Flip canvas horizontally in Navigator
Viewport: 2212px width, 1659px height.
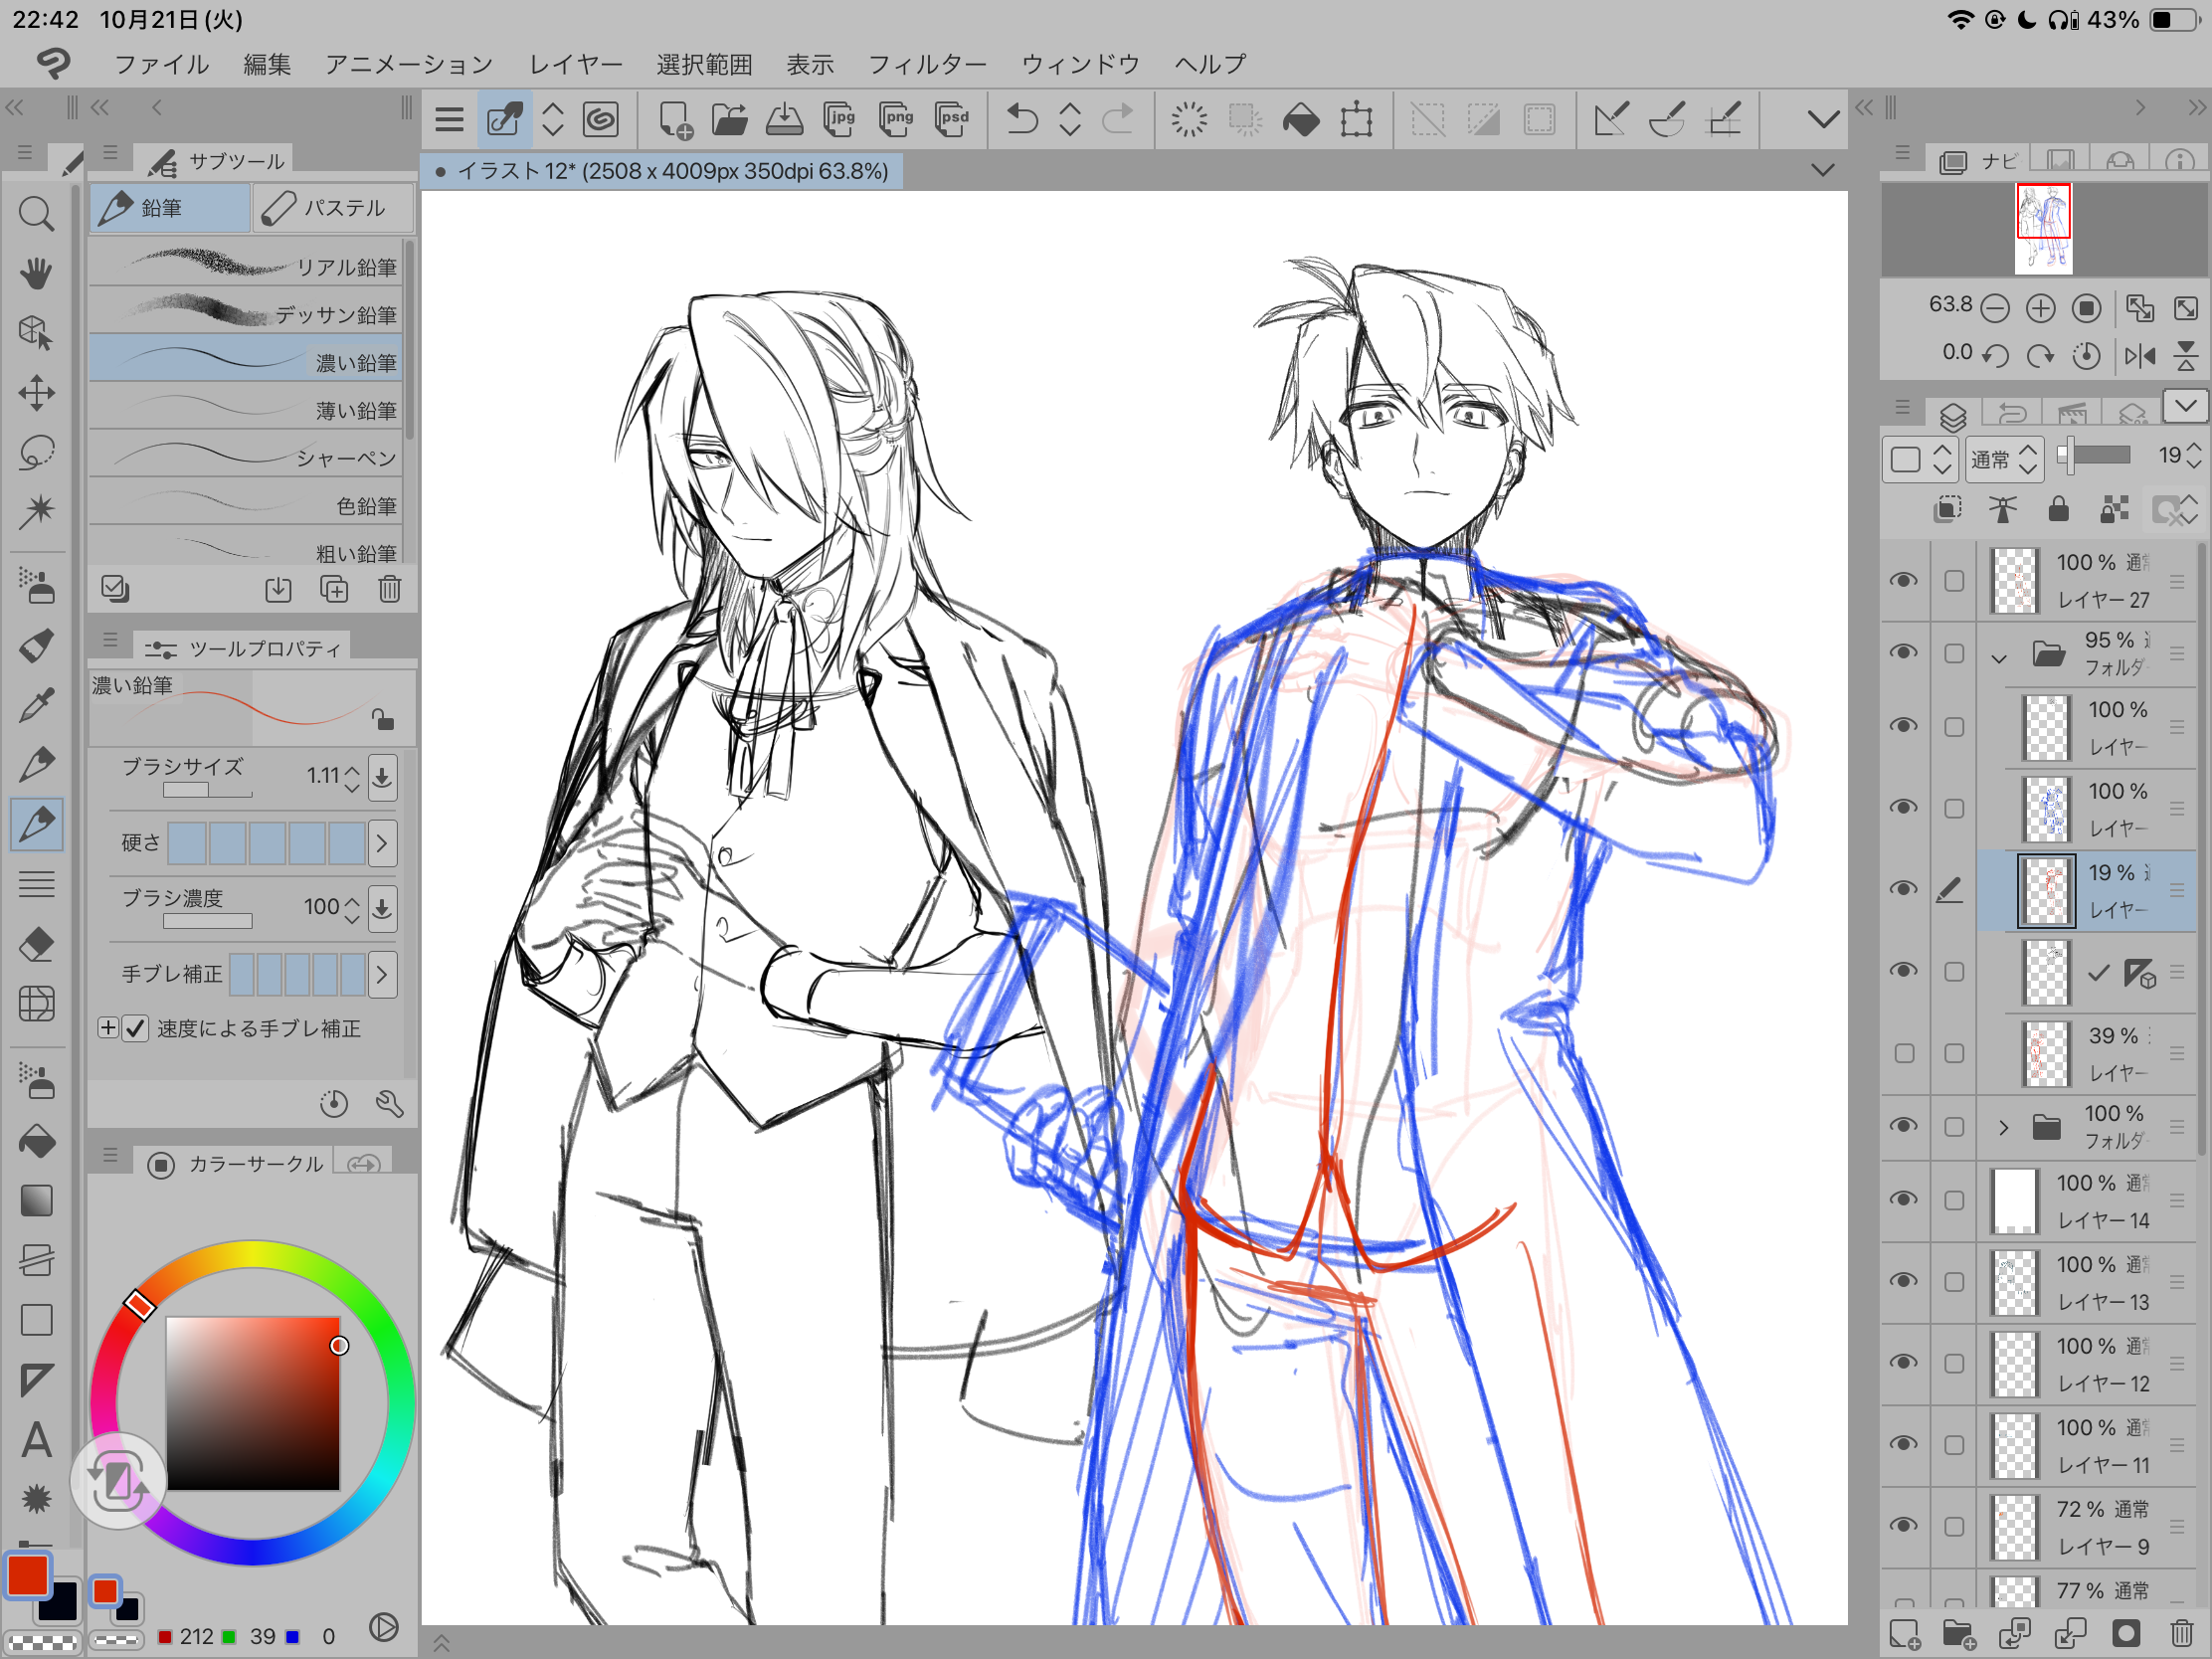pos(2139,355)
